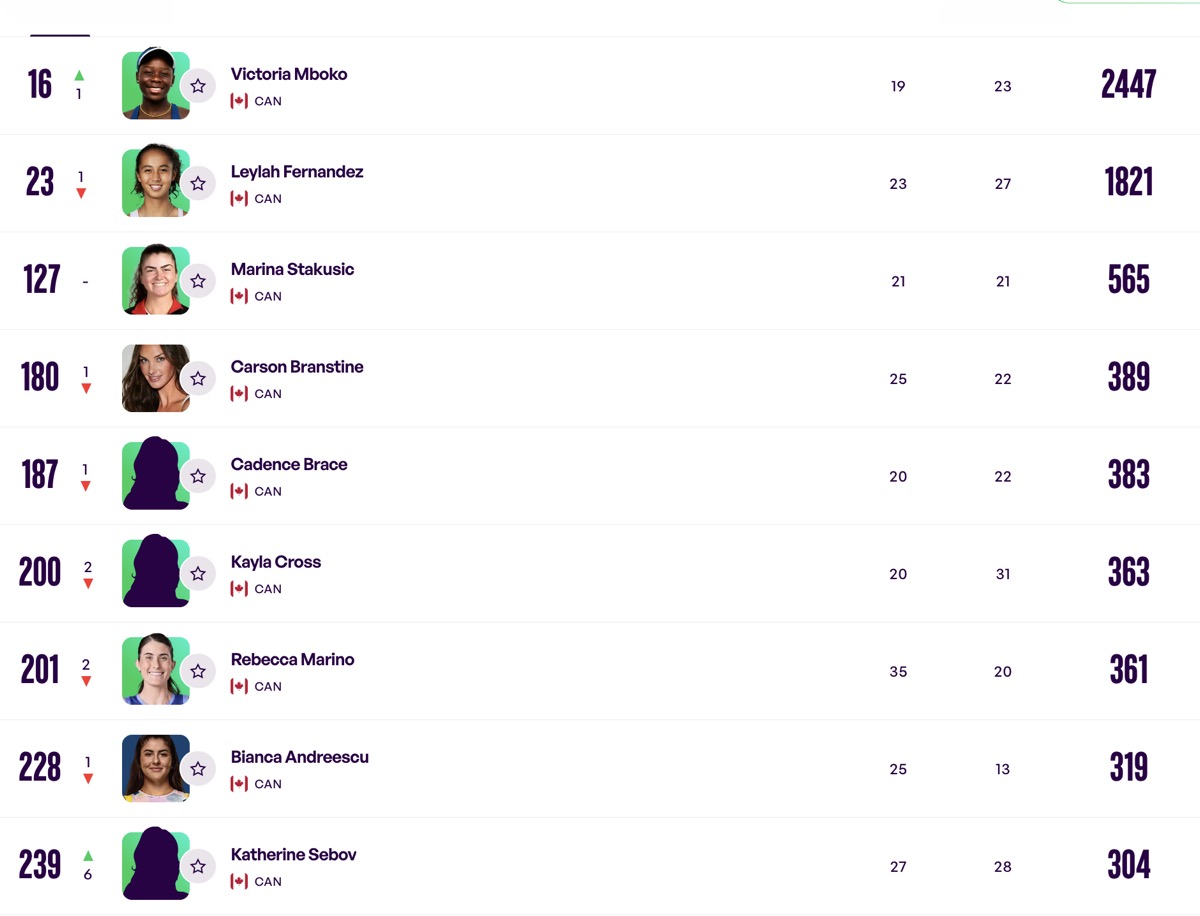Tap the star icon by Bianca Andreescu

[198, 768]
